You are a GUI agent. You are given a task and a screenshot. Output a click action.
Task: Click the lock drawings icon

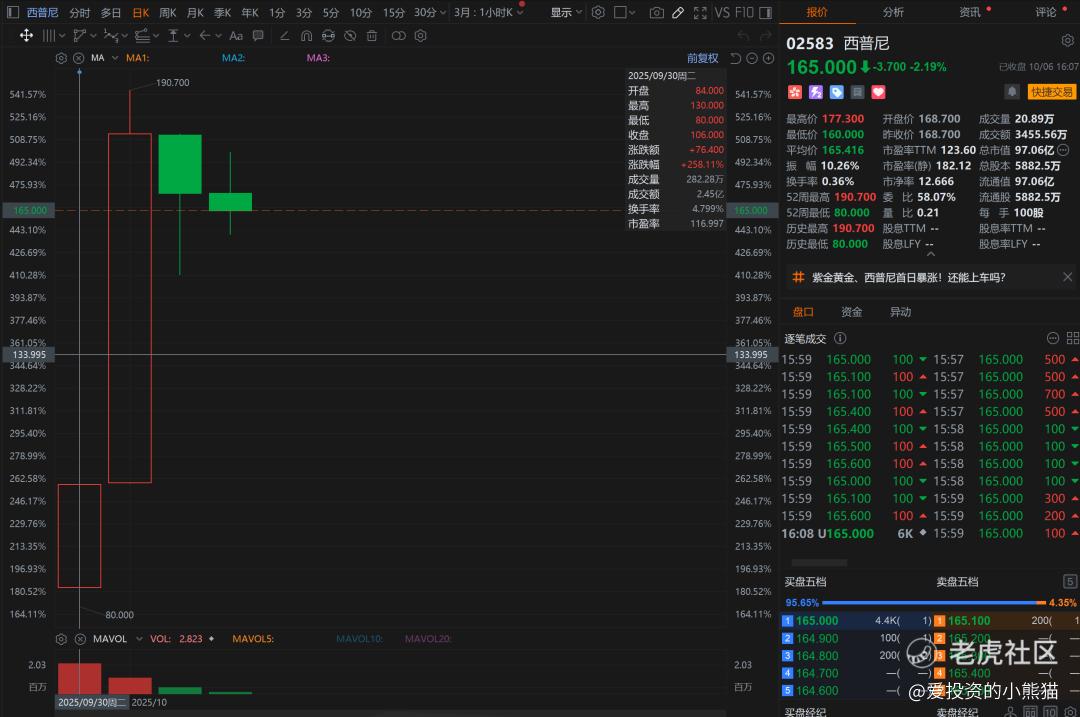(329, 36)
